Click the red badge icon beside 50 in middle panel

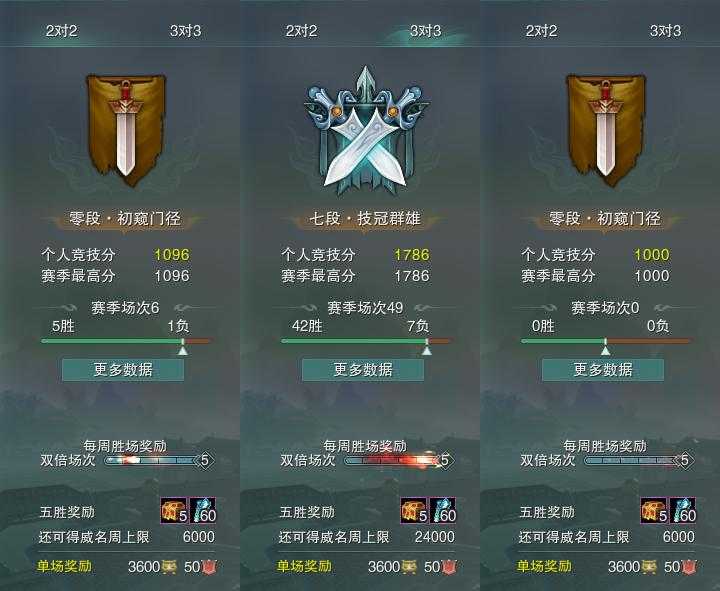[x=450, y=567]
